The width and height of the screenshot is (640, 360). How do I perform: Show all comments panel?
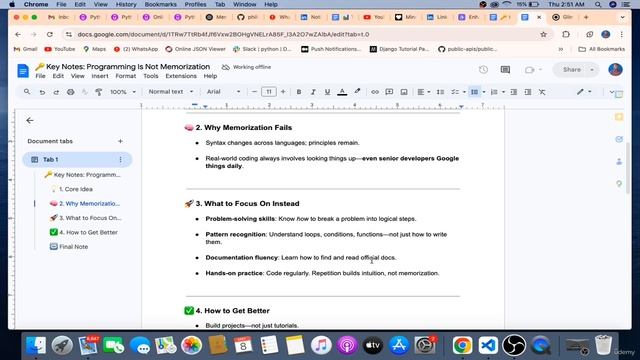[x=505, y=70]
